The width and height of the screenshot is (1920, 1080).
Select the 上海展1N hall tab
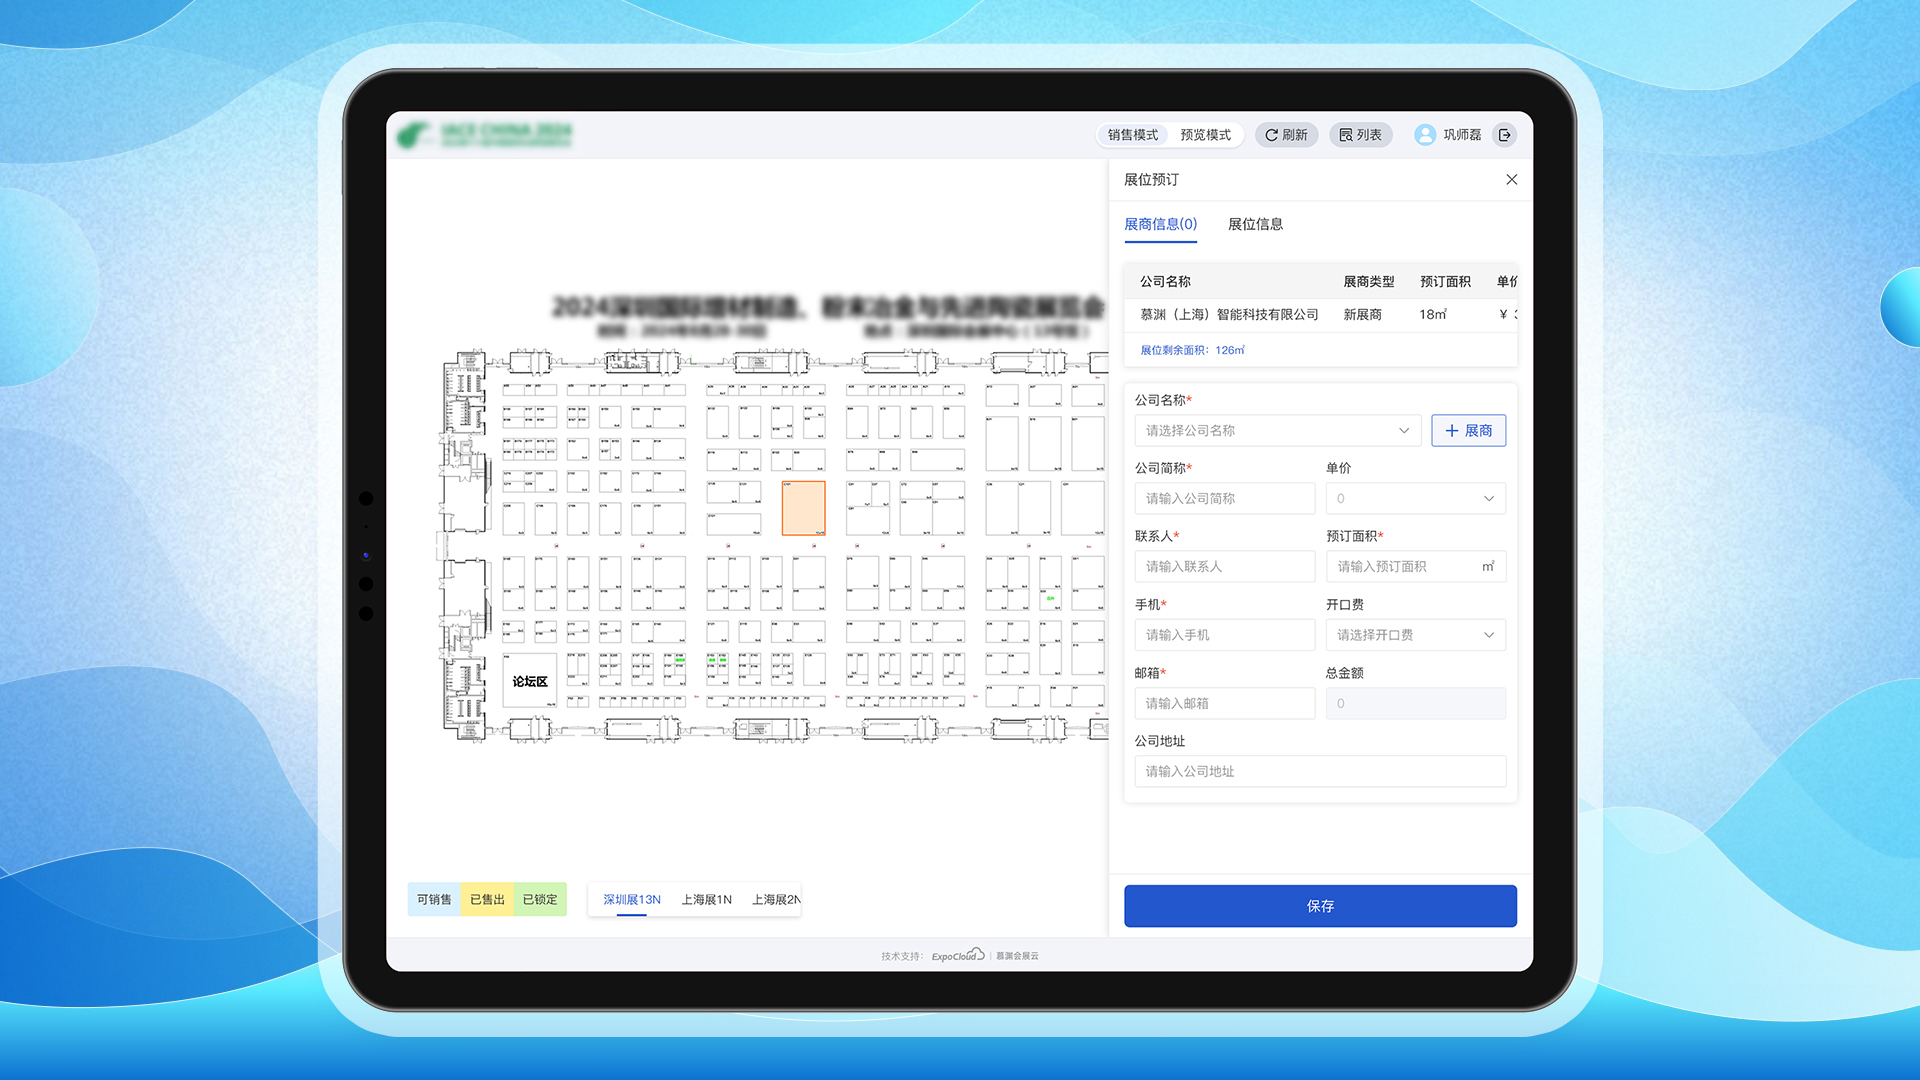point(707,900)
